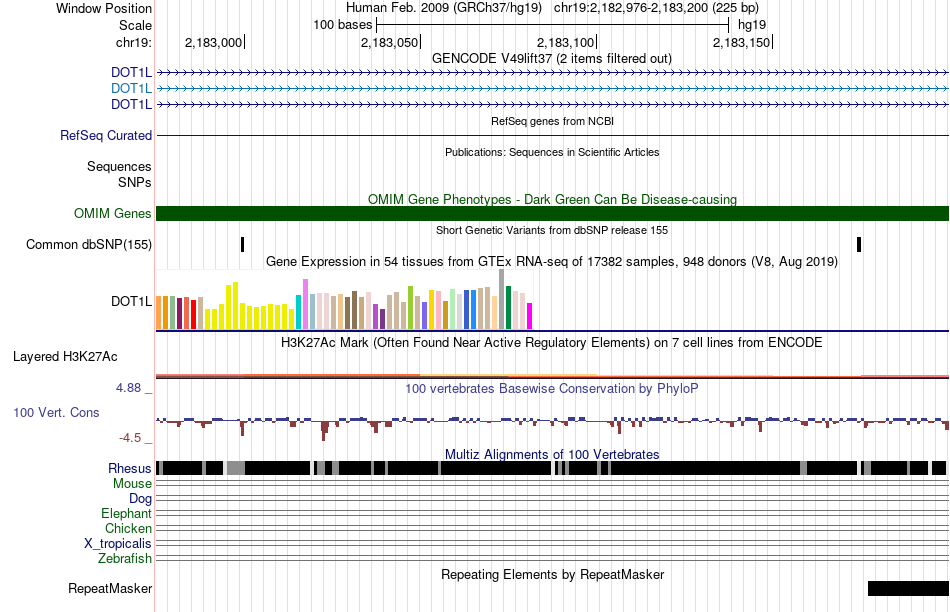
Task: Click the hg19 label beside scale bar
Action: 752,25
